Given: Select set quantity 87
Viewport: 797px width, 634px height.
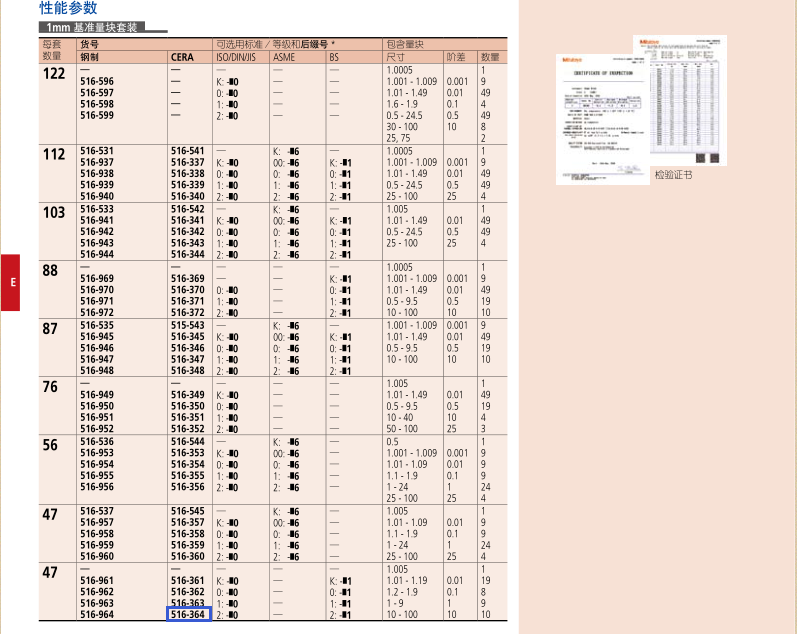Looking at the screenshot, I should pyautogui.click(x=50, y=329).
